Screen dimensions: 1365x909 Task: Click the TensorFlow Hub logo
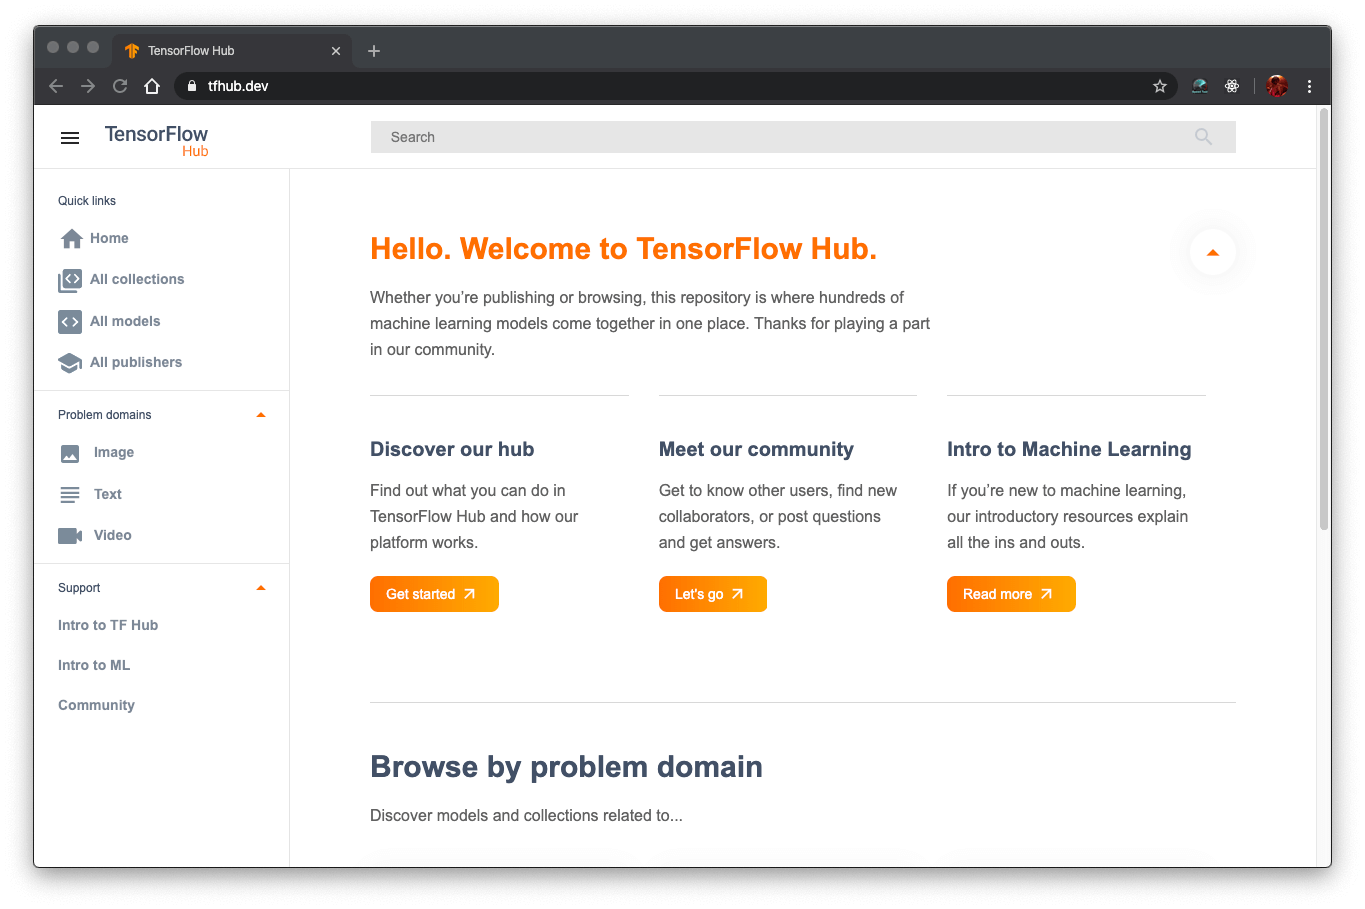coord(155,137)
